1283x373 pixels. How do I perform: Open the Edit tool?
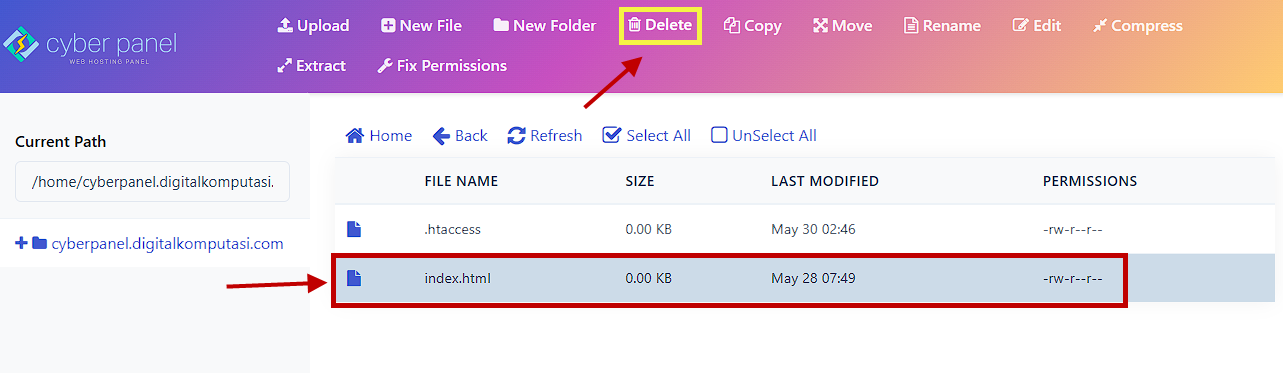tap(1037, 25)
